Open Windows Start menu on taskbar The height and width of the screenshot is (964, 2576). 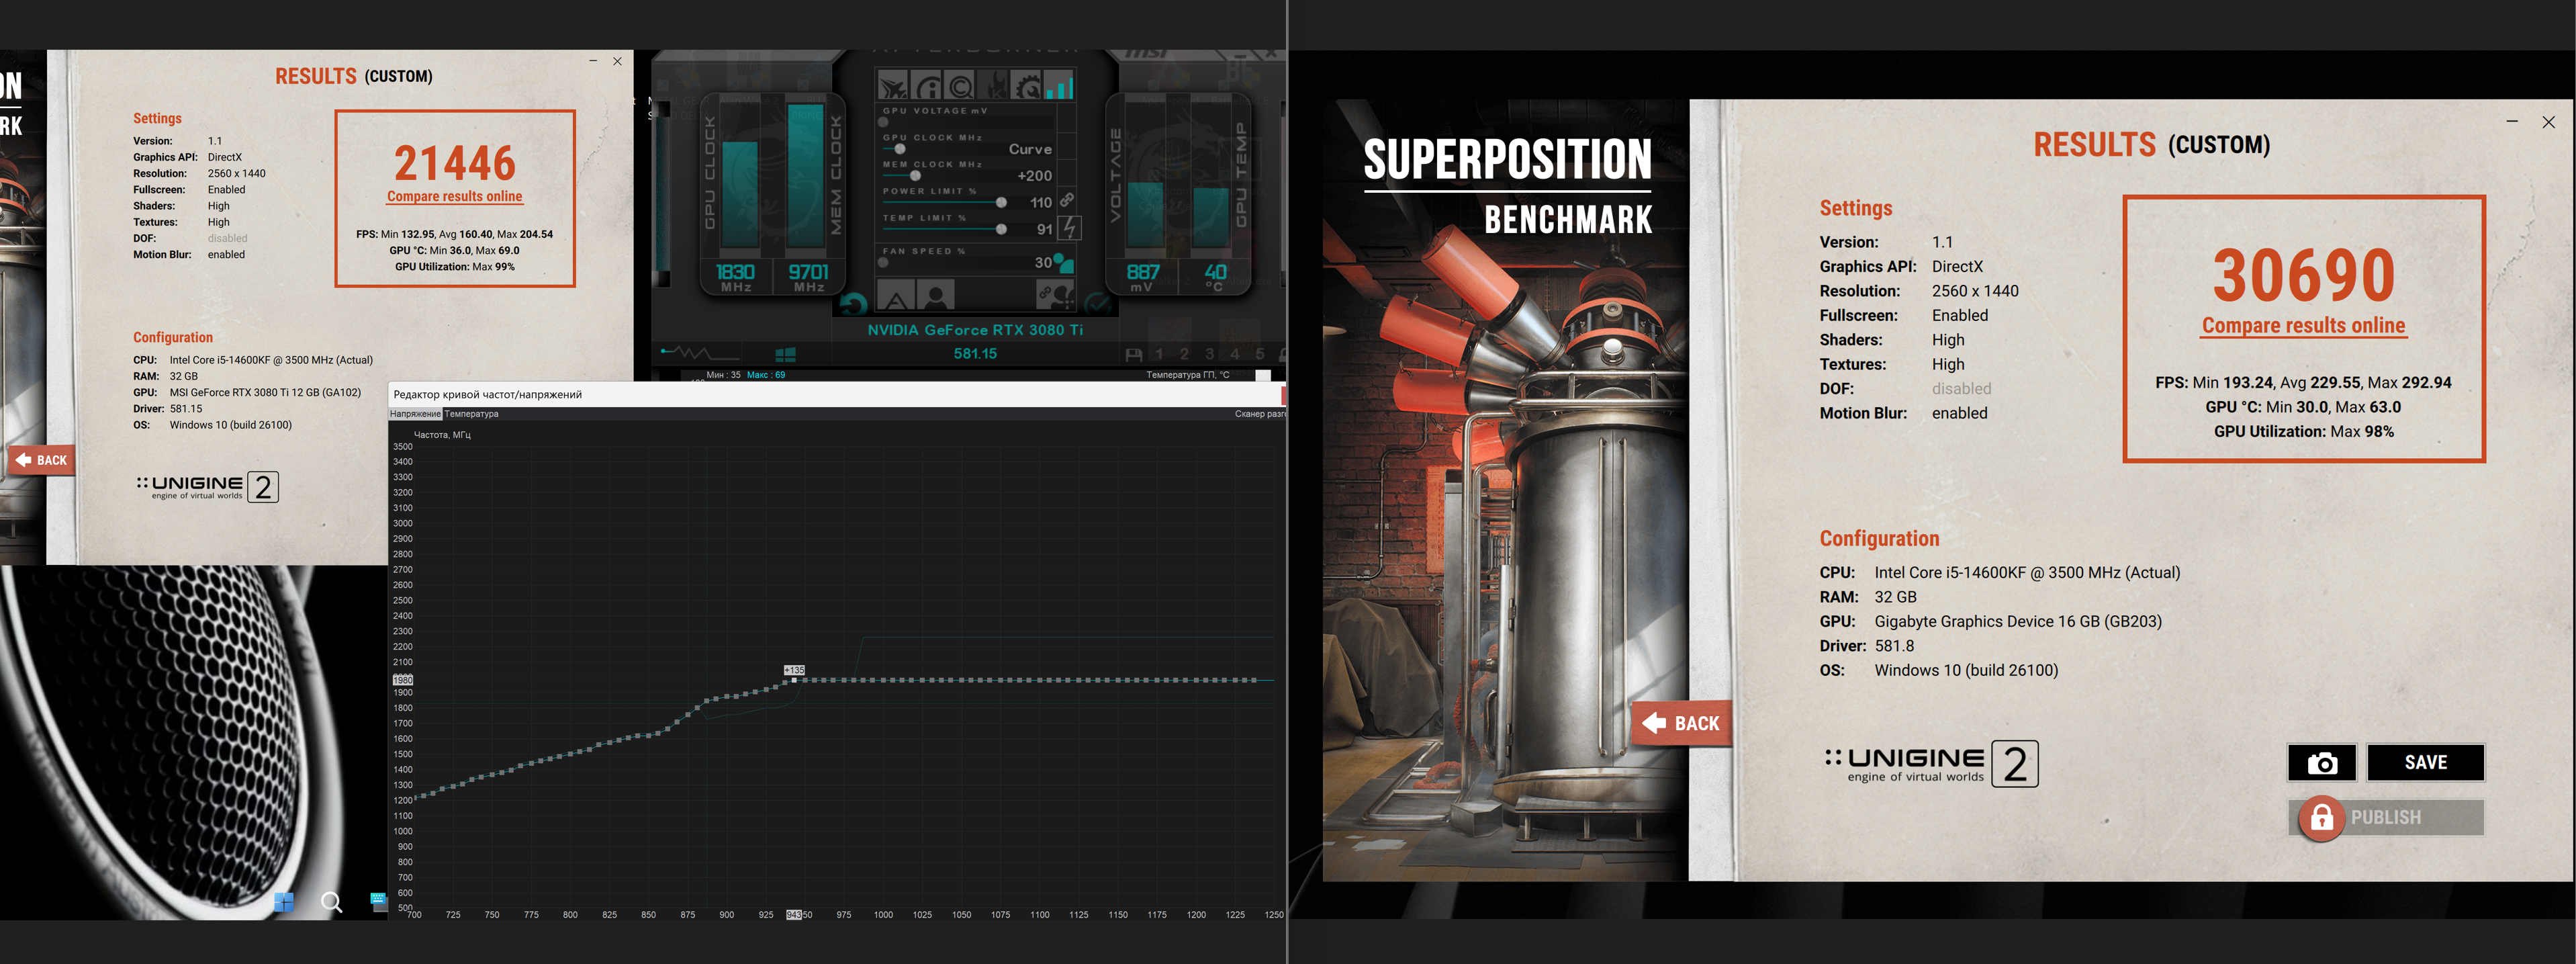[x=284, y=902]
